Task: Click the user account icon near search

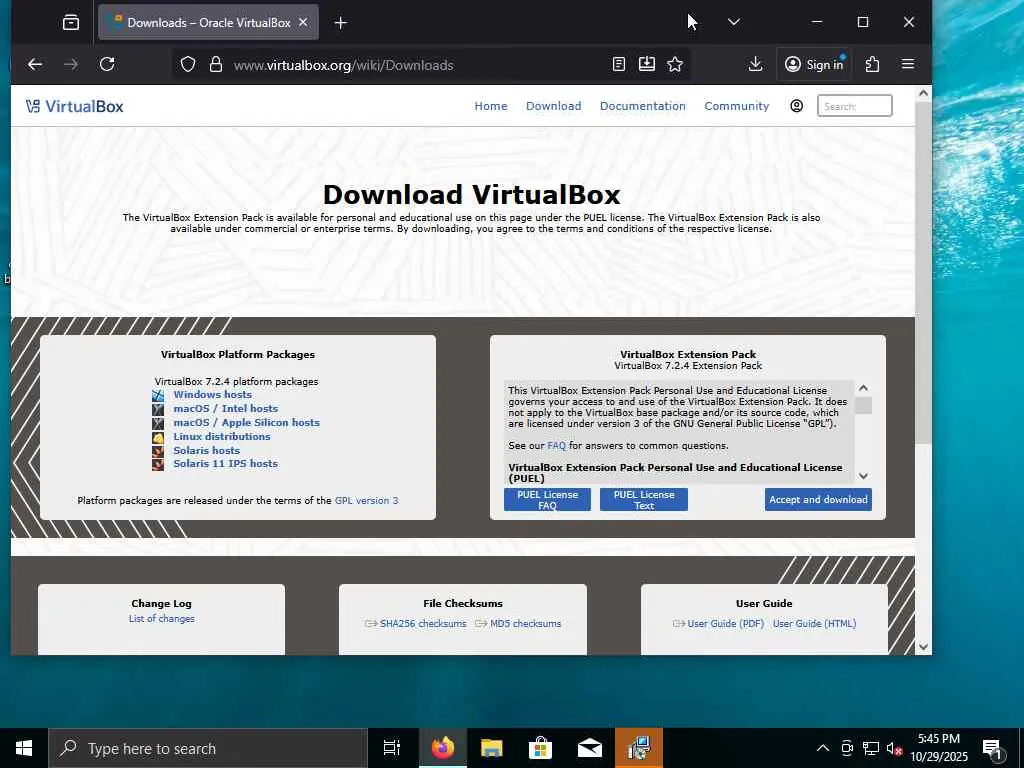Action: 796,106
